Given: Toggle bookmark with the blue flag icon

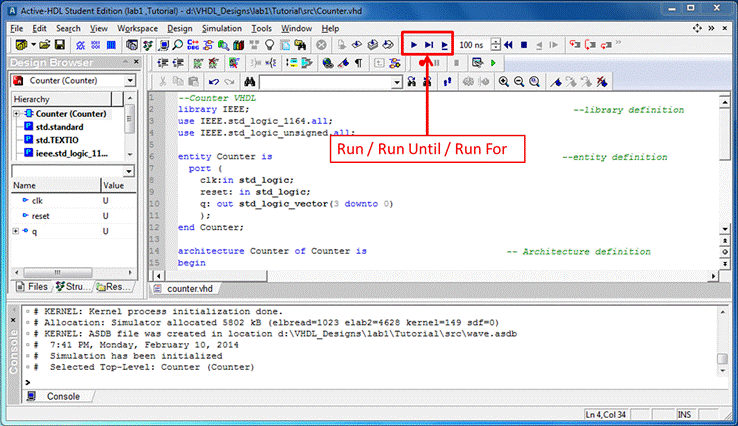Looking at the screenshot, I should point(556,82).
